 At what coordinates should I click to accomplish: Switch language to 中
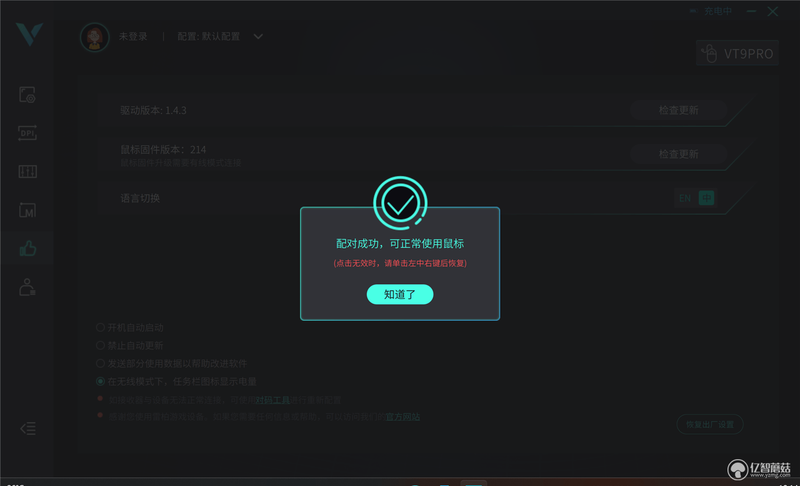coord(706,198)
